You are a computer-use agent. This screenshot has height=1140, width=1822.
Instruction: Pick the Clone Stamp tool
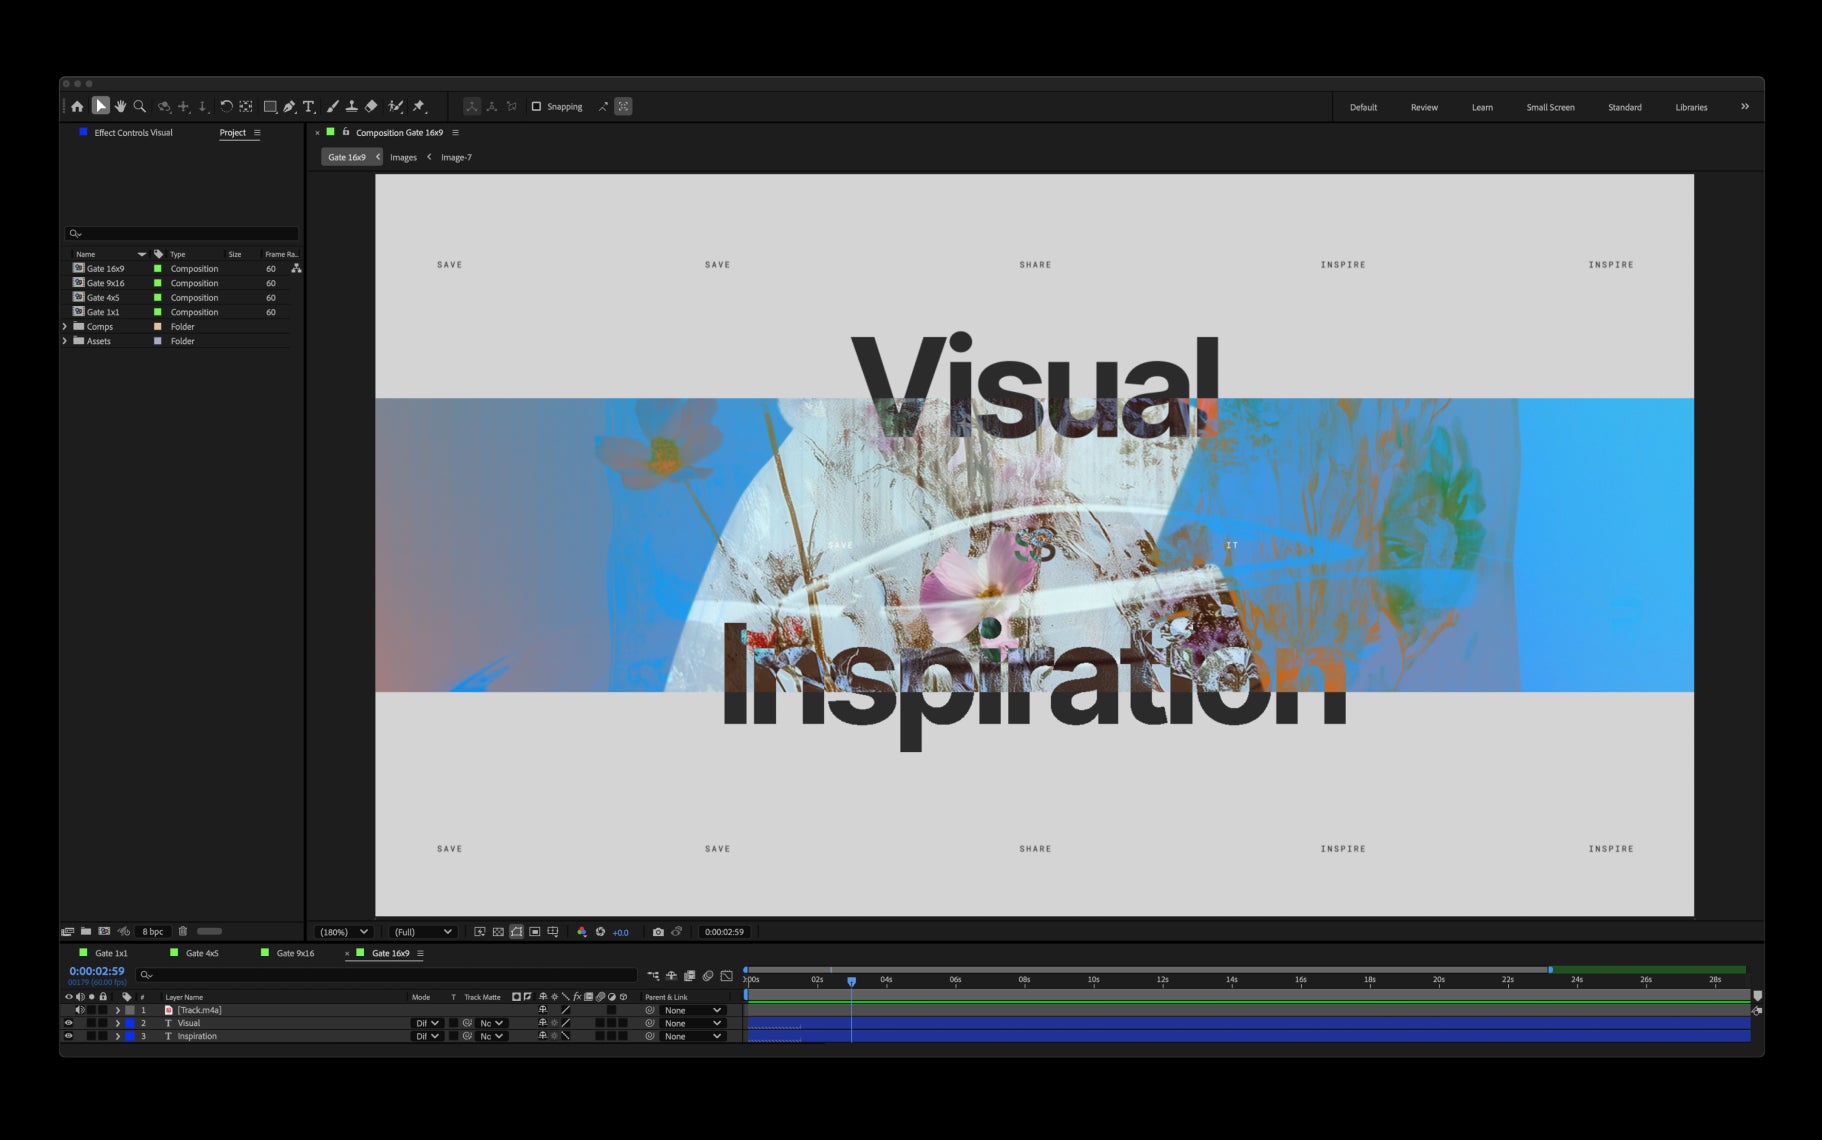[352, 106]
